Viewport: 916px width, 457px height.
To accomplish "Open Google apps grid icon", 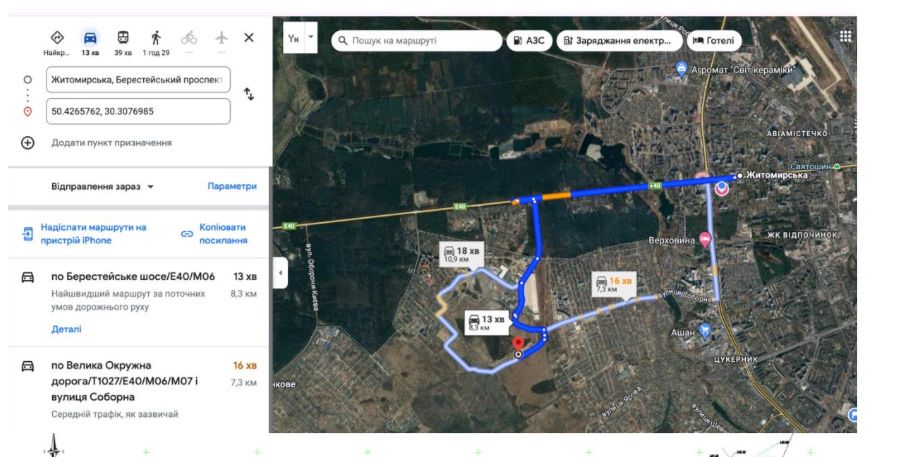I will (845, 36).
